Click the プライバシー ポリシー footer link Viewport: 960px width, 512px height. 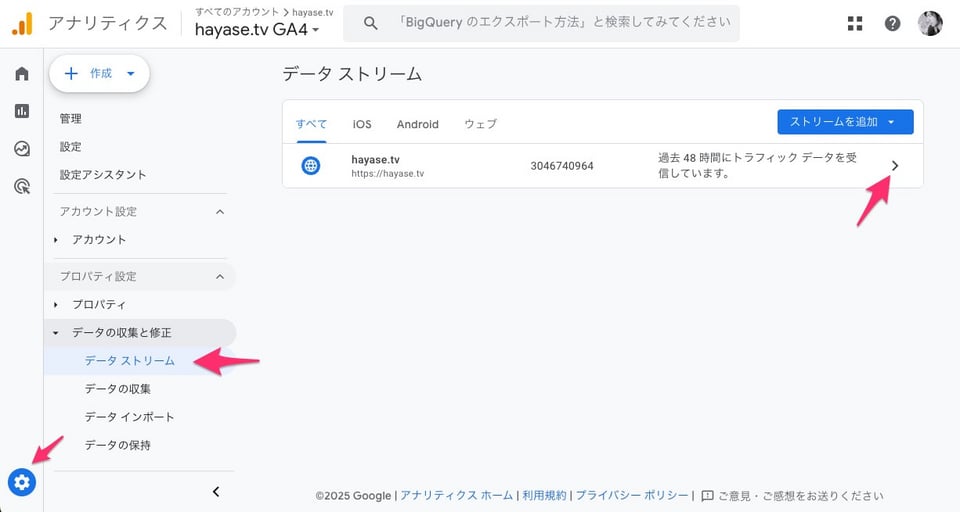[x=632, y=495]
